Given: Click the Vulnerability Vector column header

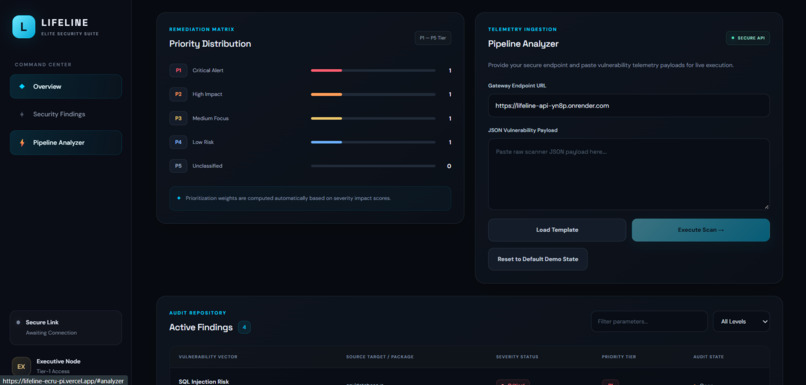Looking at the screenshot, I should [208, 357].
